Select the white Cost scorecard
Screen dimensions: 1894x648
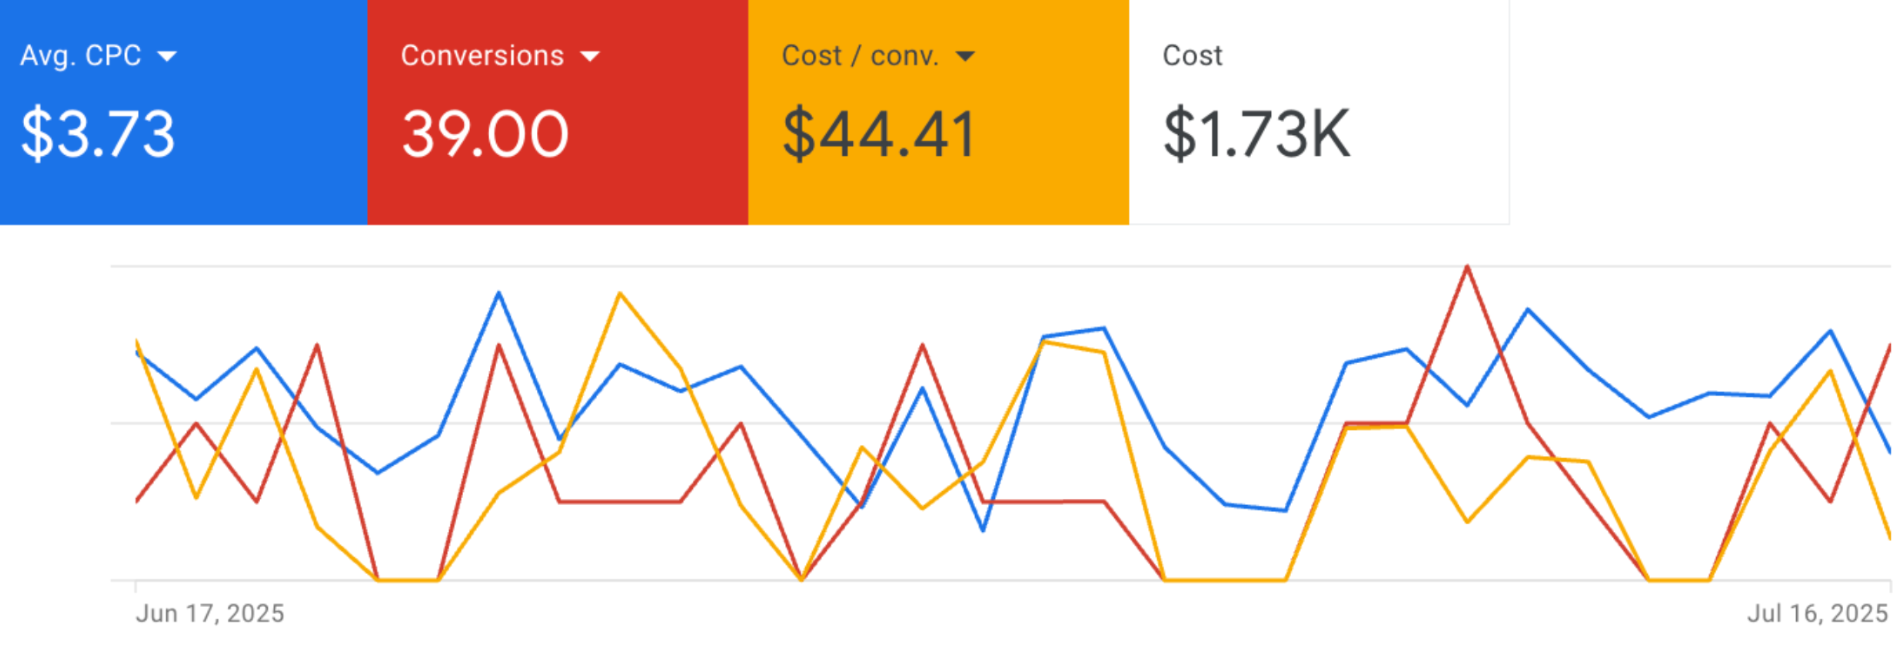pos(1319,112)
